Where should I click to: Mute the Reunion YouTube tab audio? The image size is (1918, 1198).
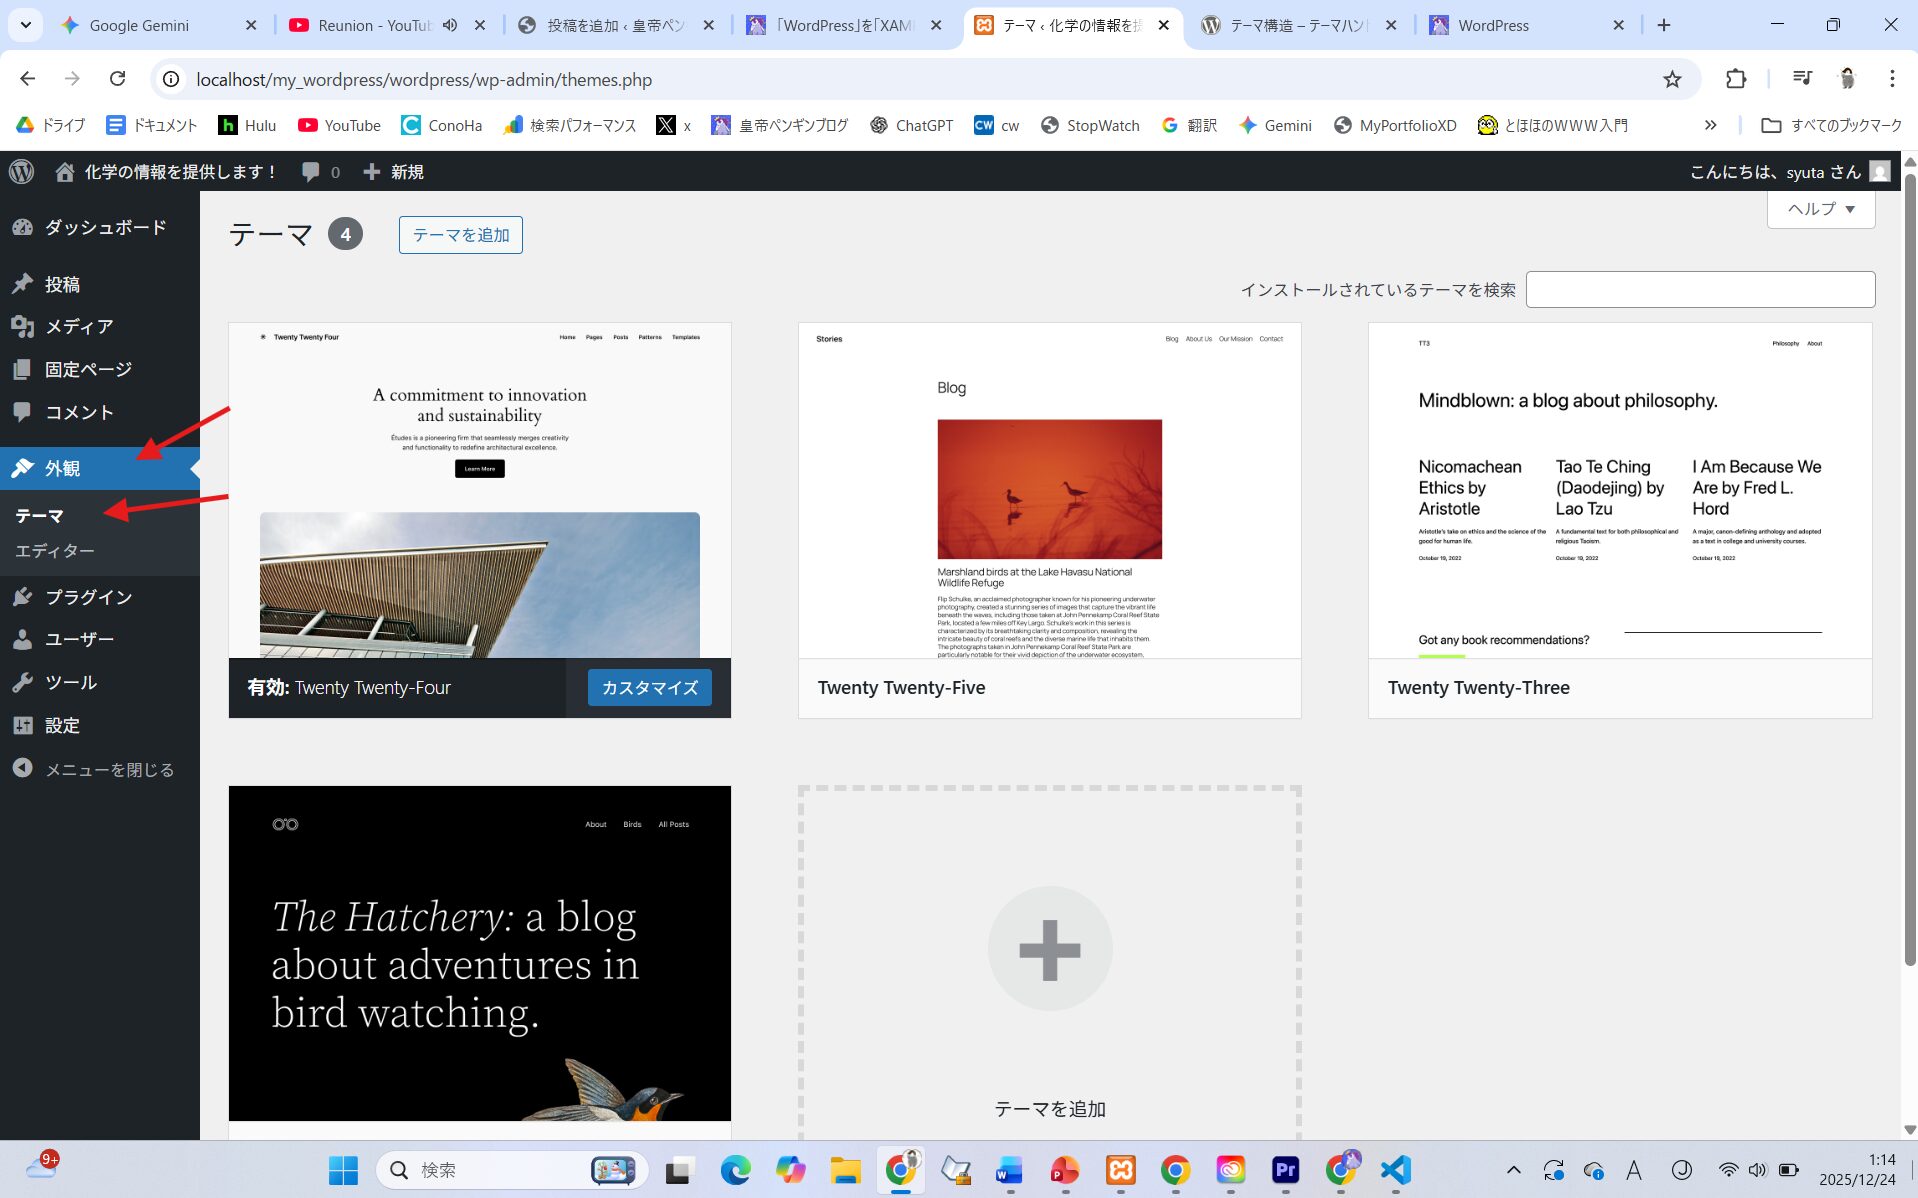click(450, 25)
